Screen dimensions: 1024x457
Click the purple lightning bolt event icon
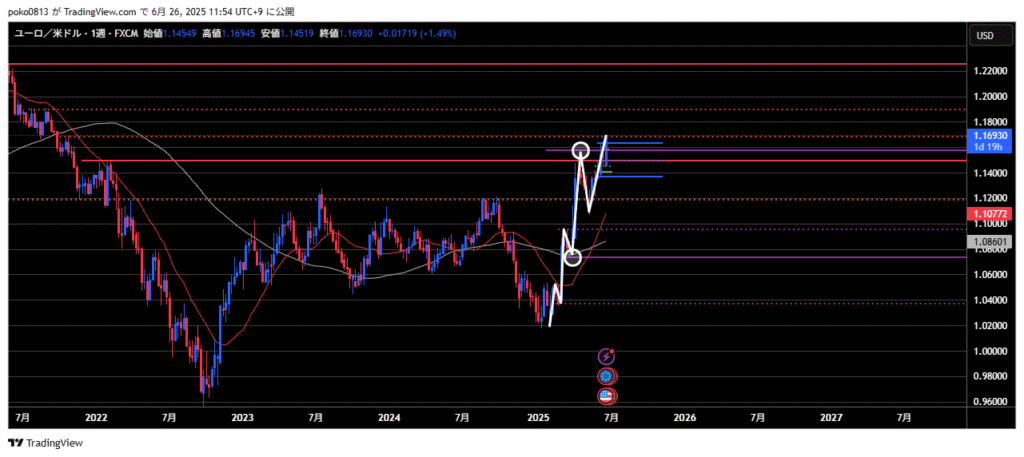pos(606,355)
